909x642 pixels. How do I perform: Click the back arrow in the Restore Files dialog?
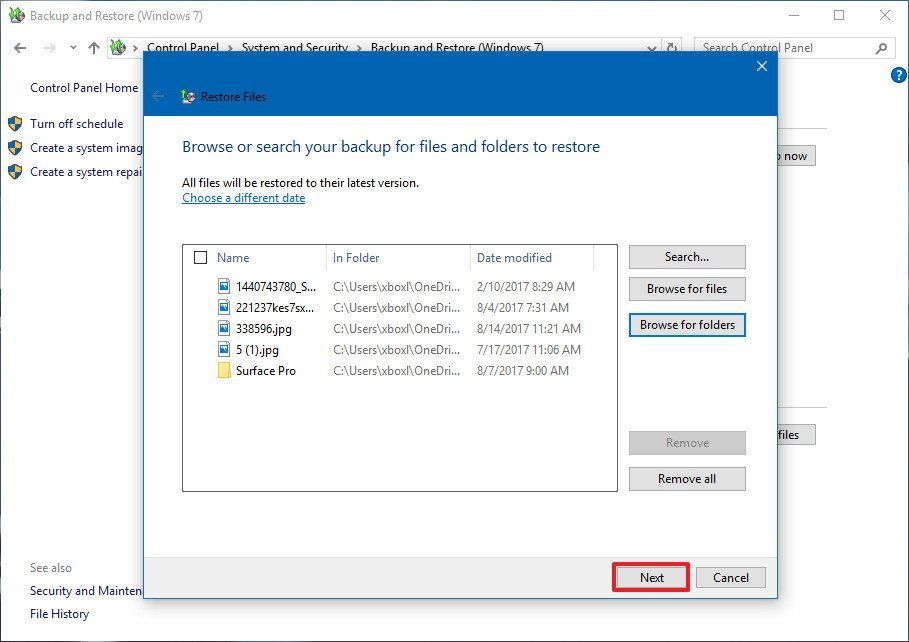pyautogui.click(x=159, y=96)
